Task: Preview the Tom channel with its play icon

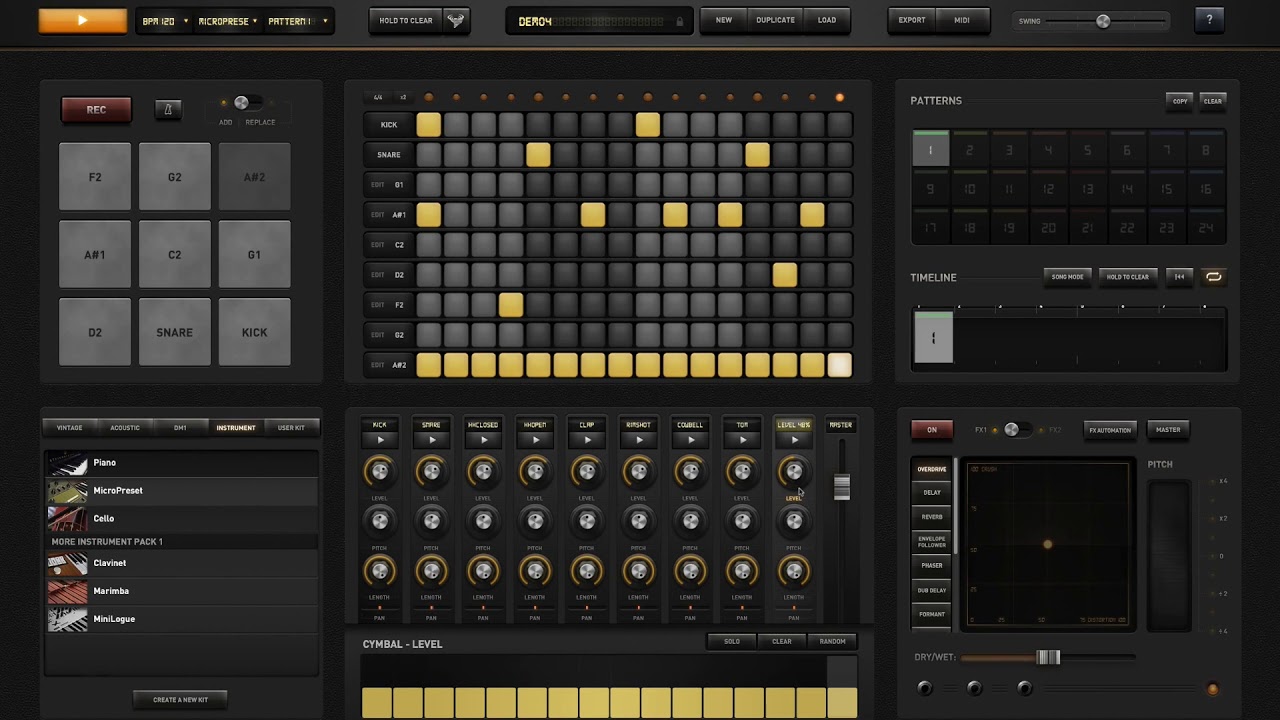Action: pyautogui.click(x=742, y=439)
